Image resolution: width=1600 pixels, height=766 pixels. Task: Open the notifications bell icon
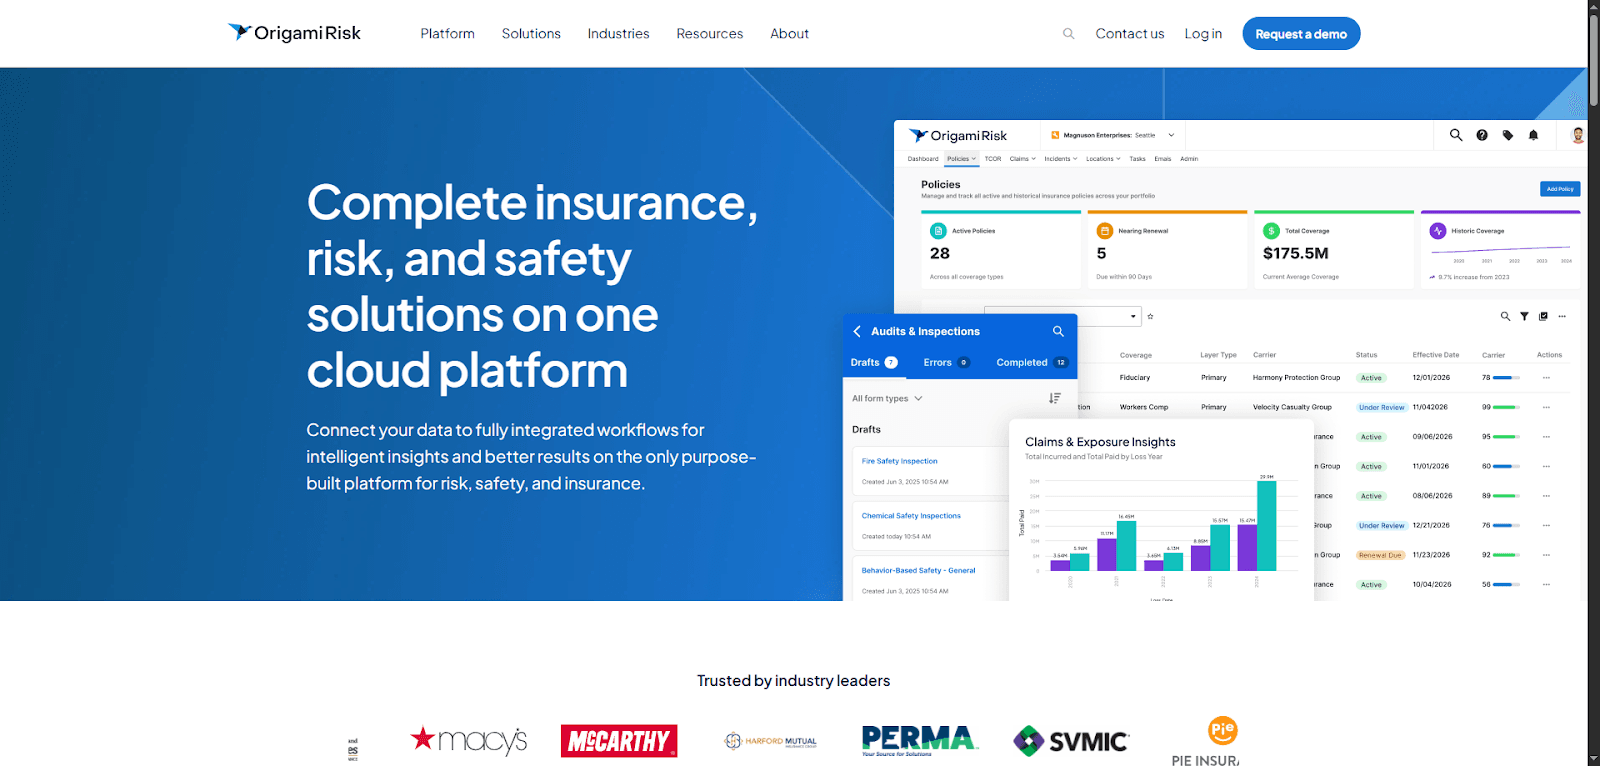point(1533,135)
